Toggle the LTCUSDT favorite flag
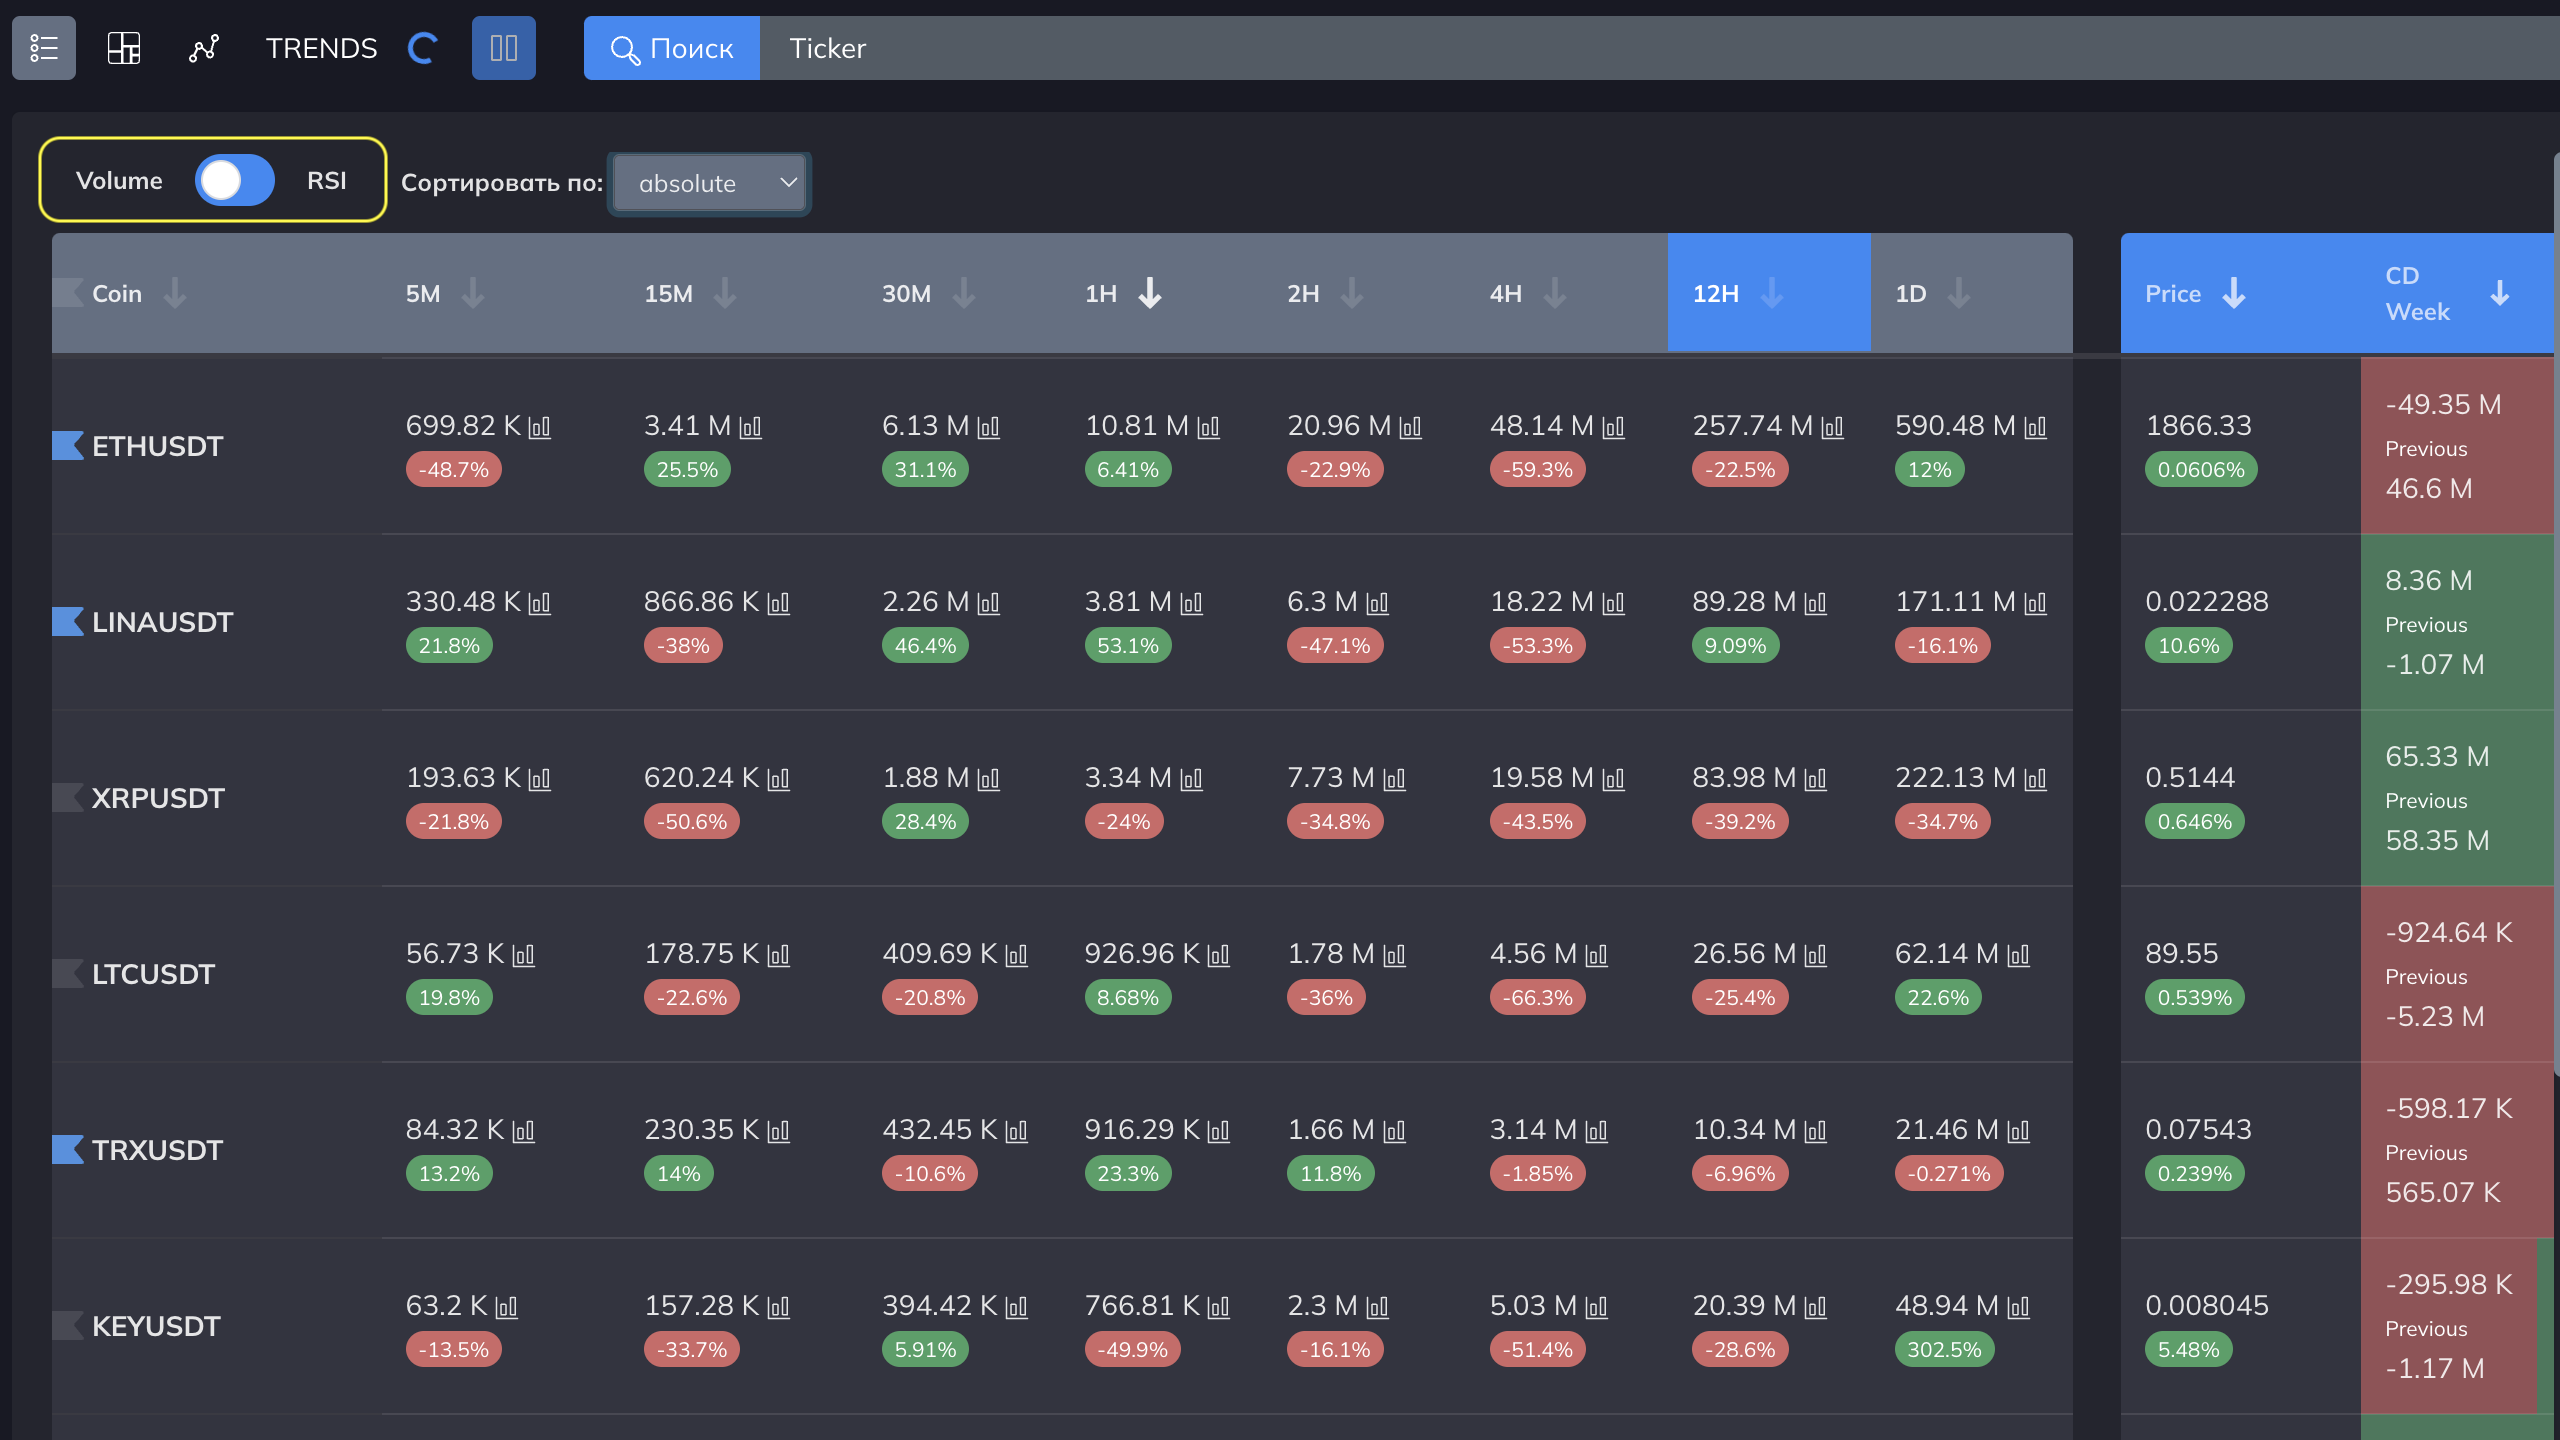The width and height of the screenshot is (2560, 1440). tap(68, 973)
